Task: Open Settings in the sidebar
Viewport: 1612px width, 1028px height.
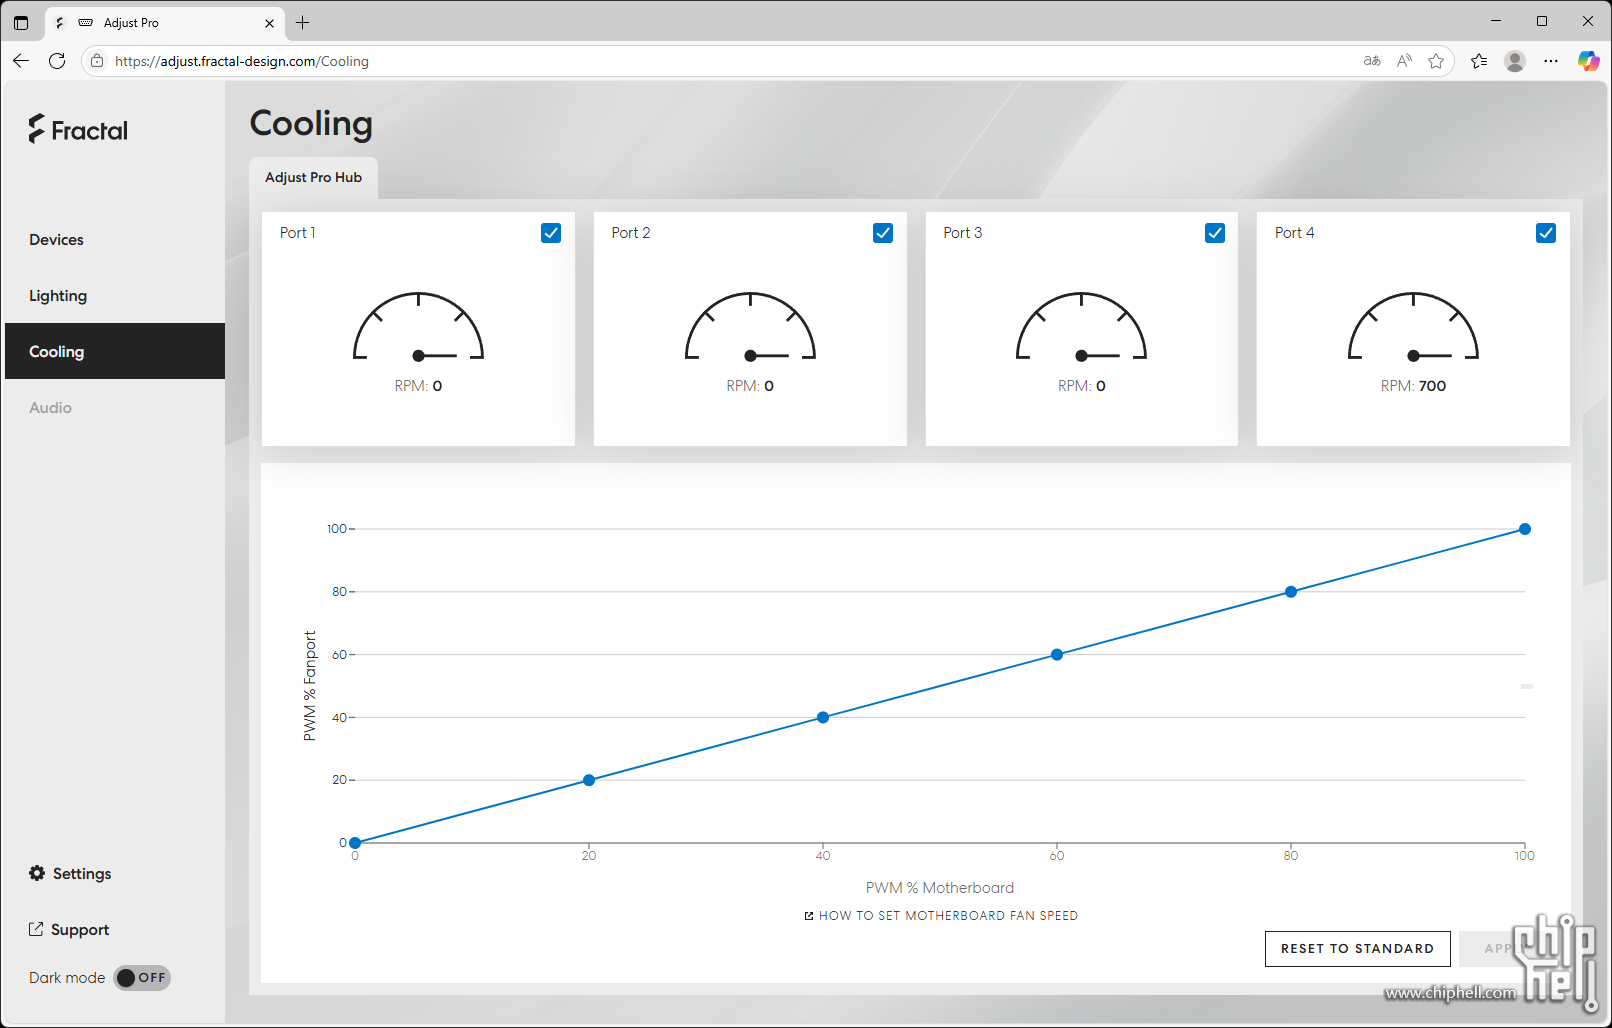Action: point(82,873)
